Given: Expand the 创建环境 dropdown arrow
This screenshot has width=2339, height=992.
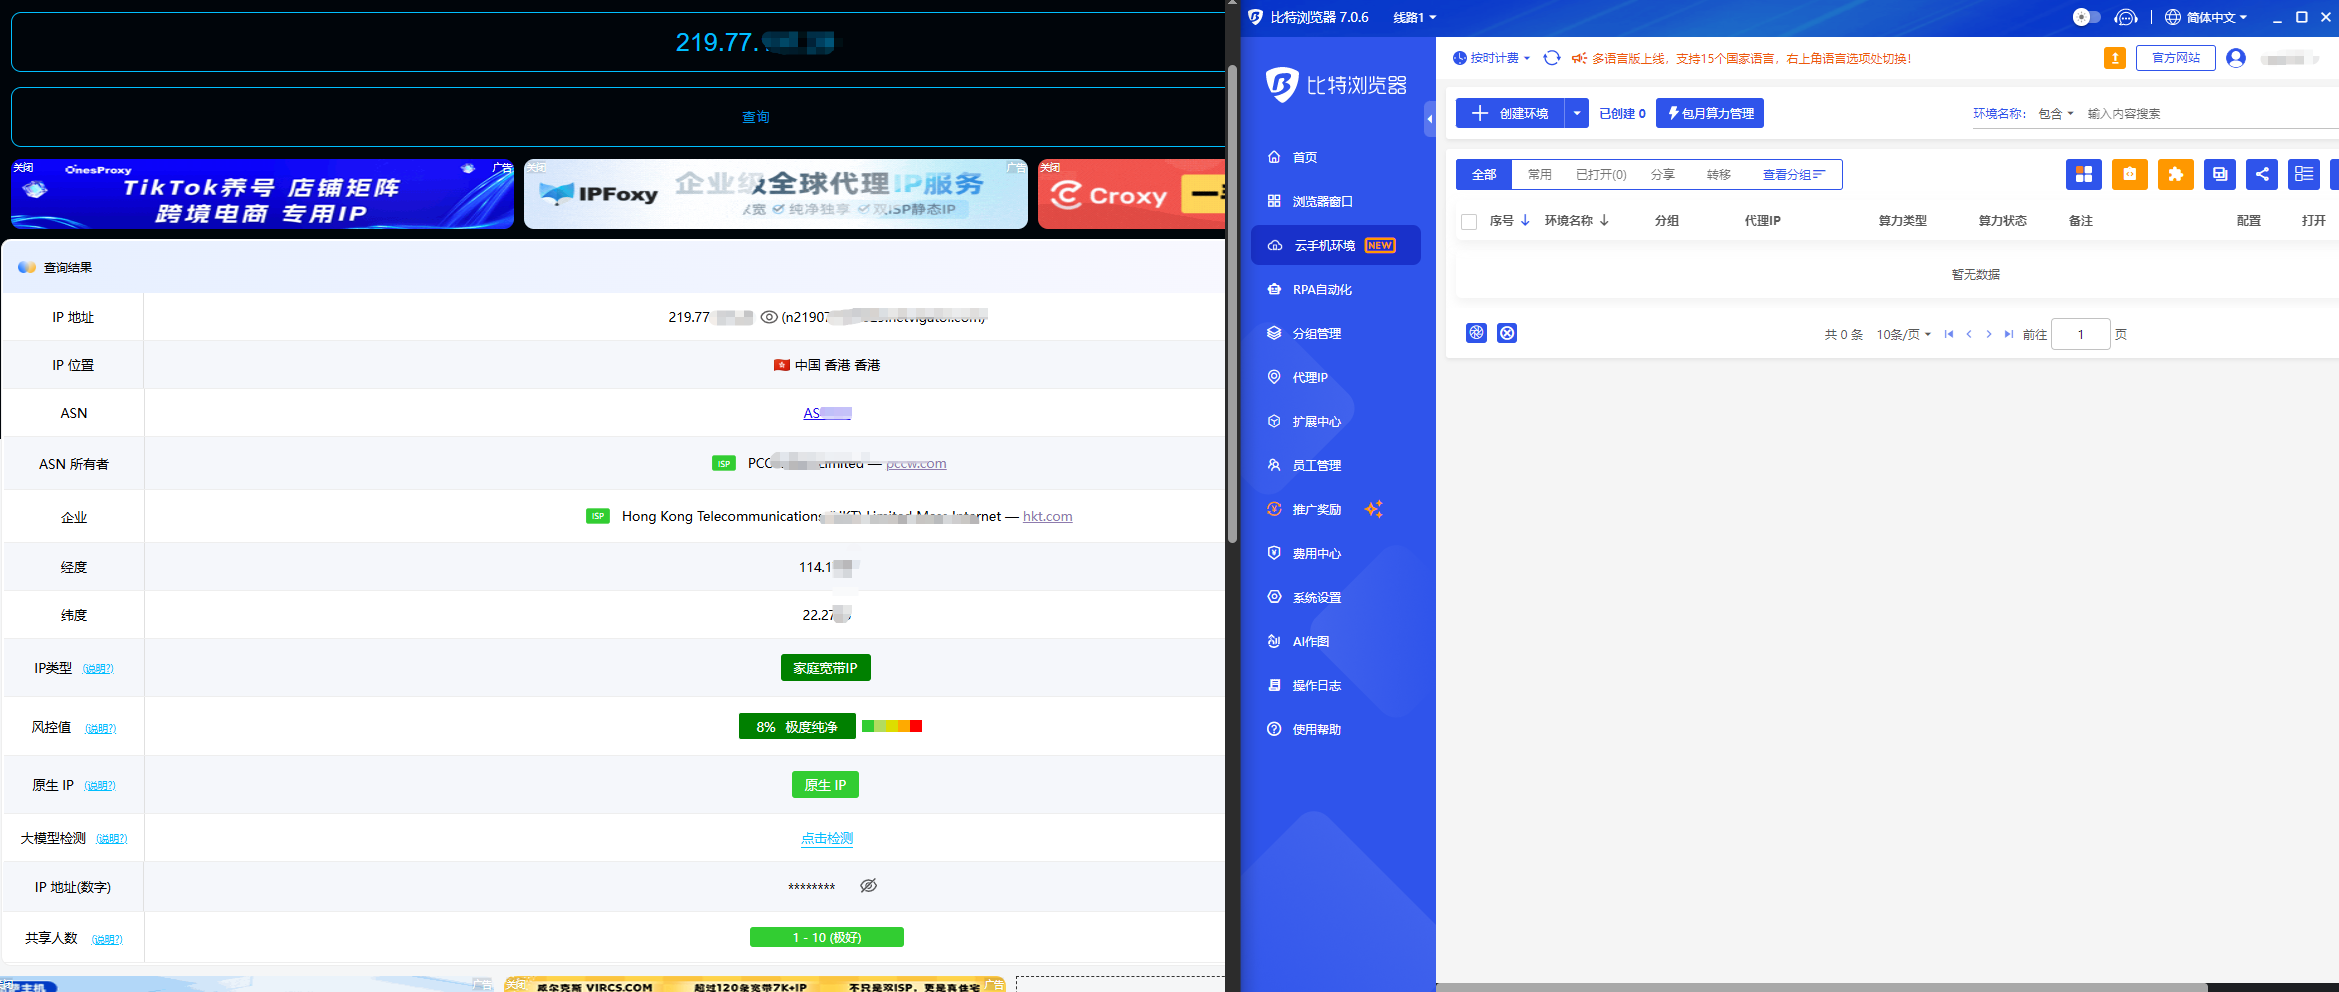Looking at the screenshot, I should tap(1576, 113).
